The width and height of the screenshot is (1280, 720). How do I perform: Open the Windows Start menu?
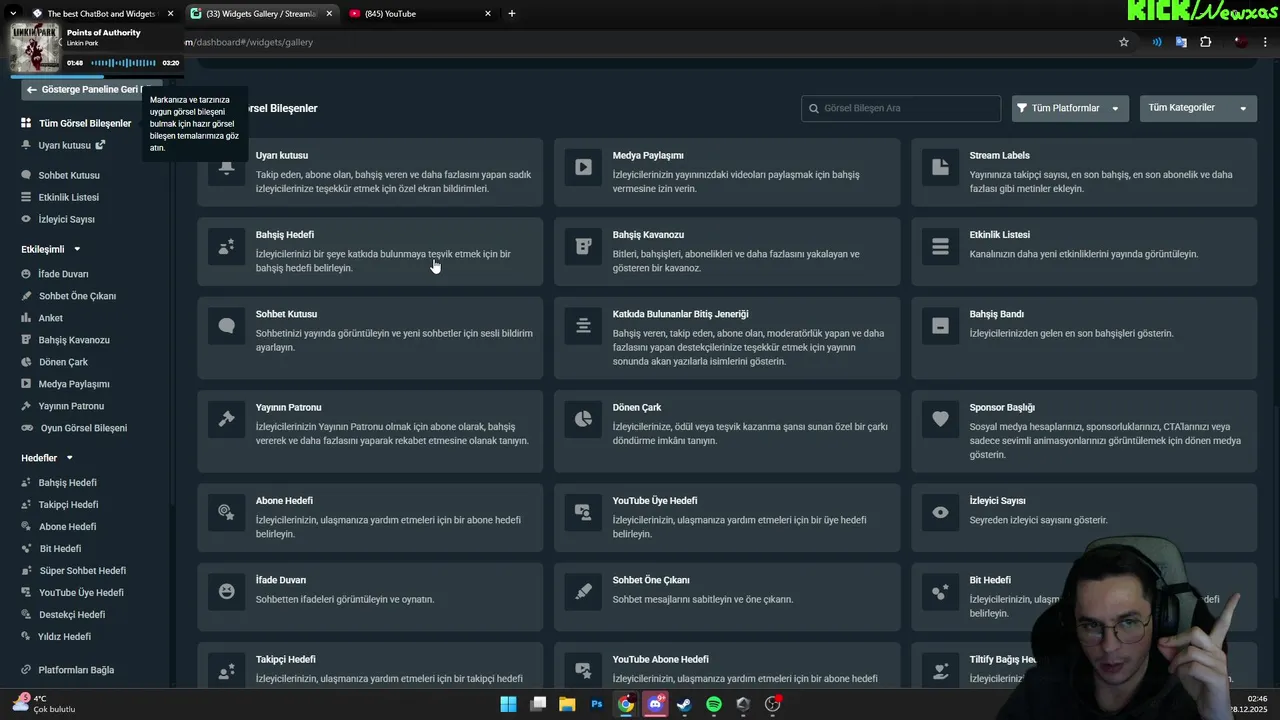coord(508,704)
